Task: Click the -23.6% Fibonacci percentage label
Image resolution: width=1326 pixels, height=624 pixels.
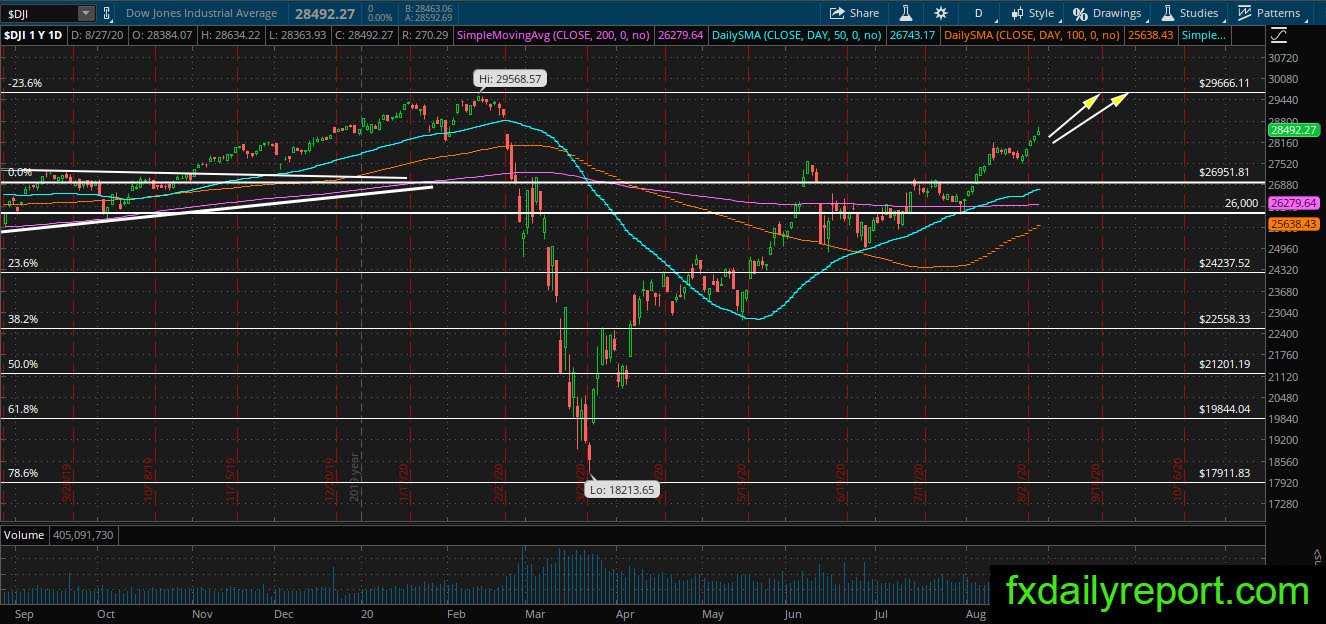Action: (x=24, y=84)
